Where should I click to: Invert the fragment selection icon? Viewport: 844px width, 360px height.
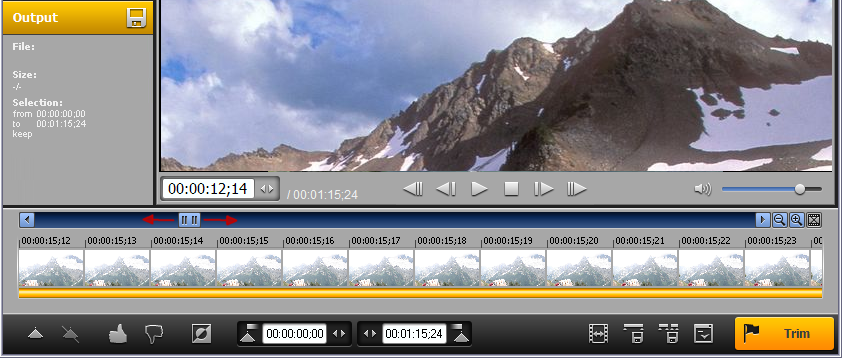202,334
